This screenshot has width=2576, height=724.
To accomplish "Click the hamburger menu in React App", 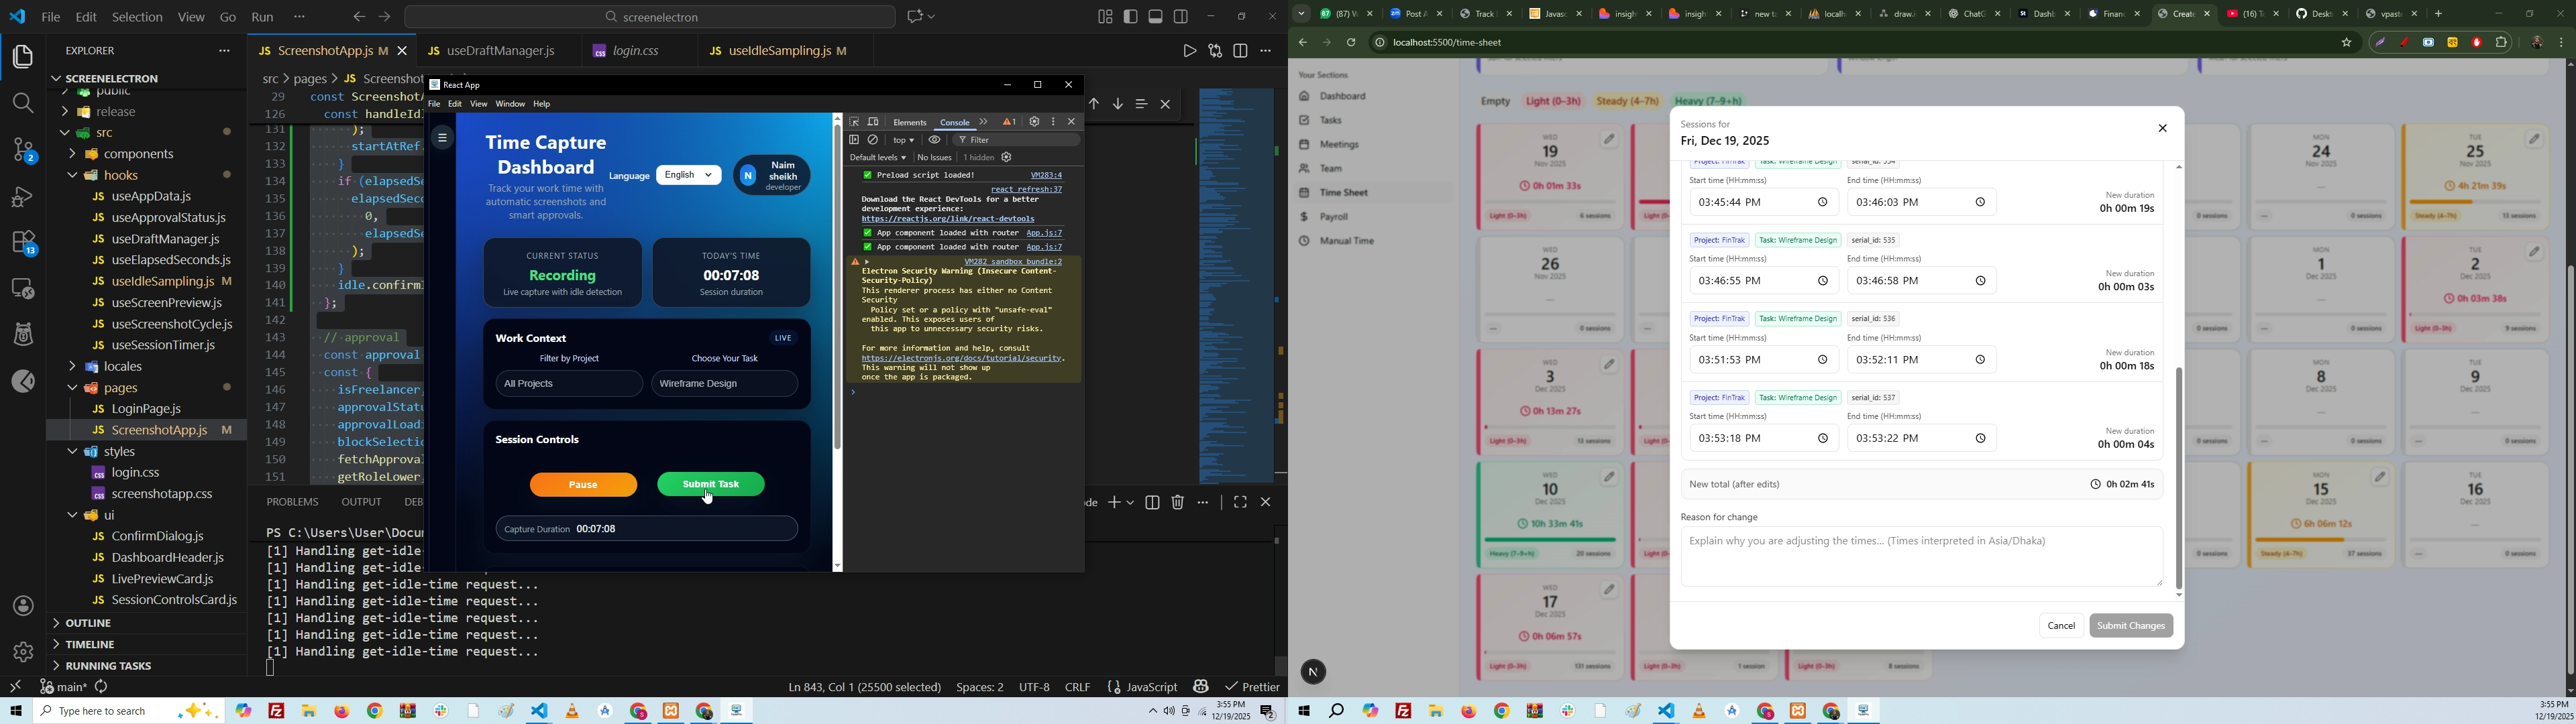I will (442, 138).
